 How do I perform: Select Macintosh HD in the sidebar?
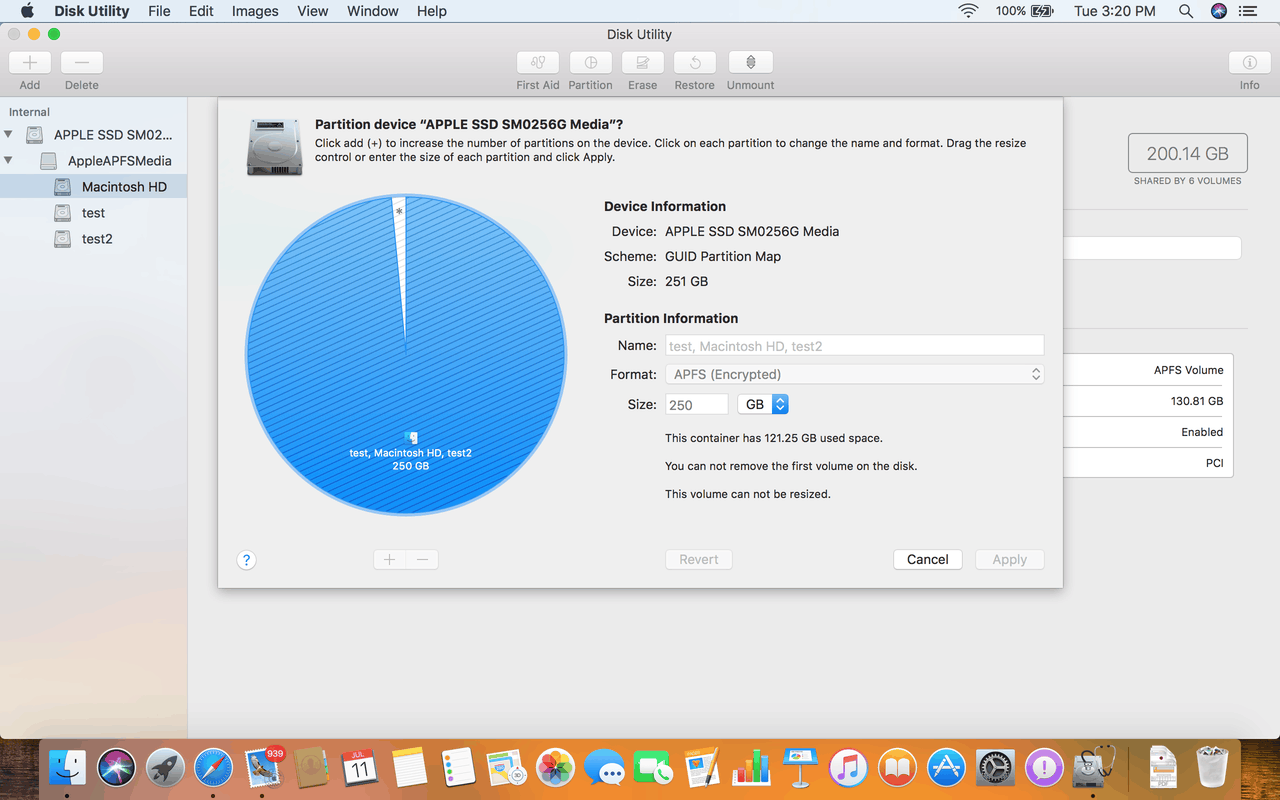point(93,187)
